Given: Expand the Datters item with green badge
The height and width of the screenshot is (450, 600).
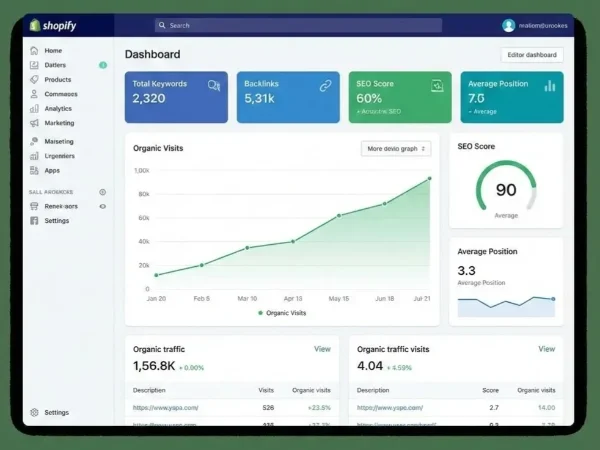Looking at the screenshot, I should pos(55,65).
